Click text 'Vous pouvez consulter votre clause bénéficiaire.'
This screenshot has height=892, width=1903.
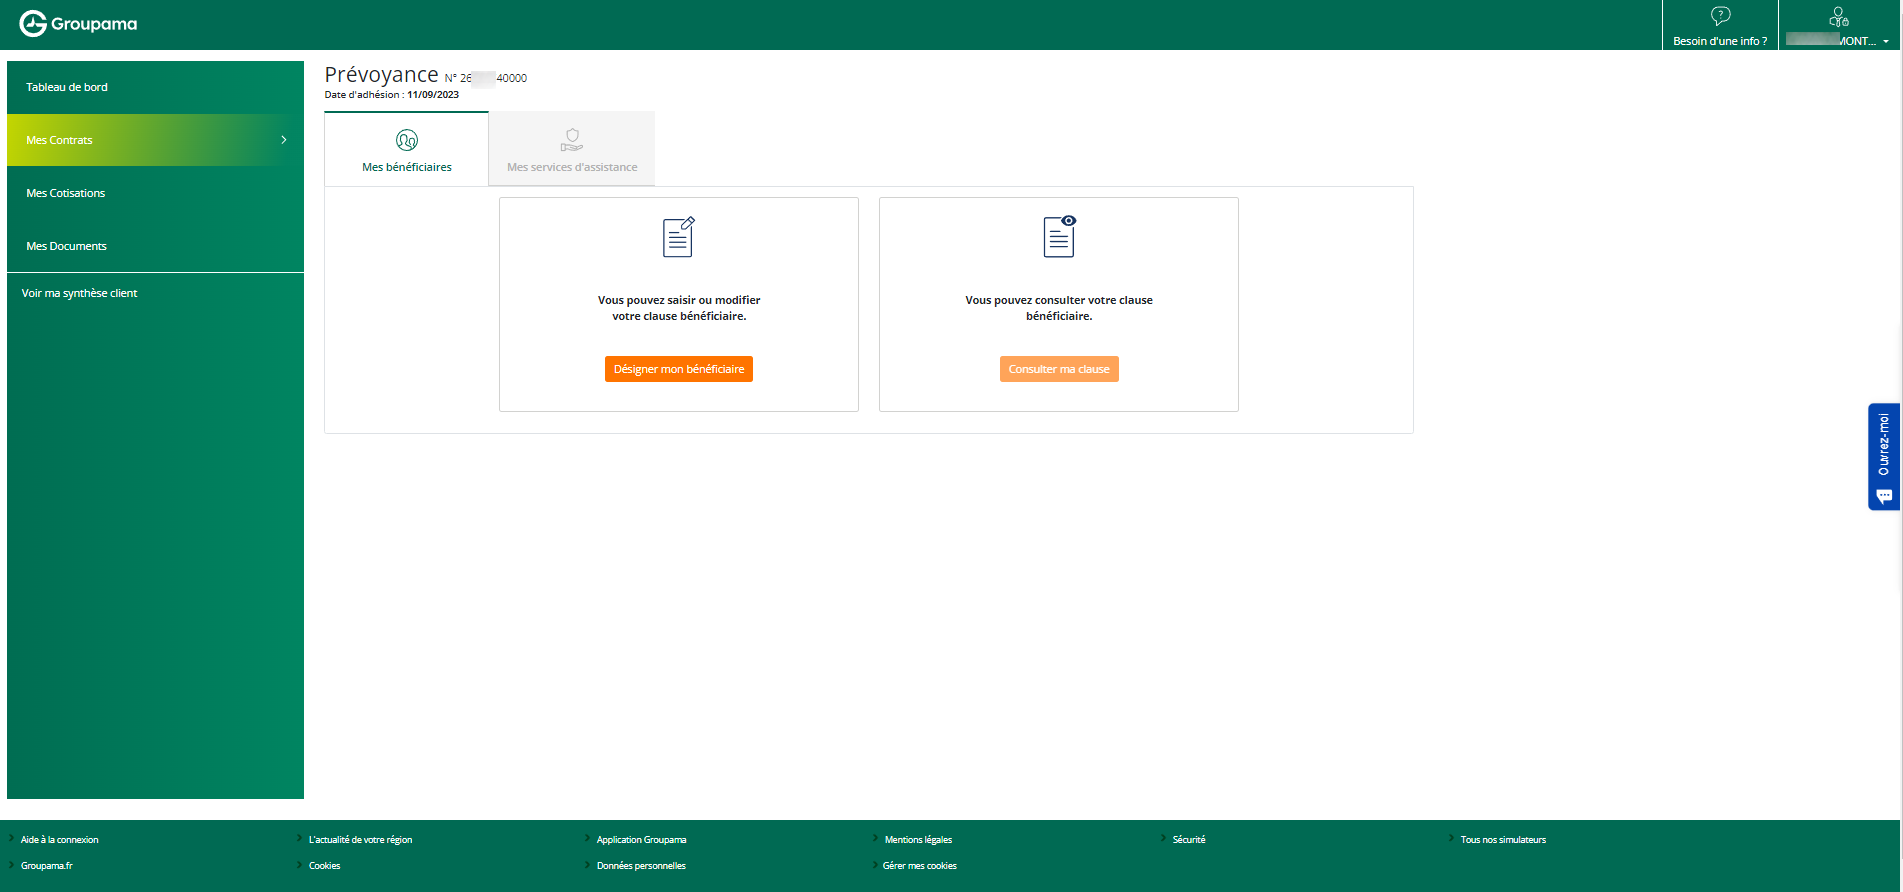click(1059, 308)
